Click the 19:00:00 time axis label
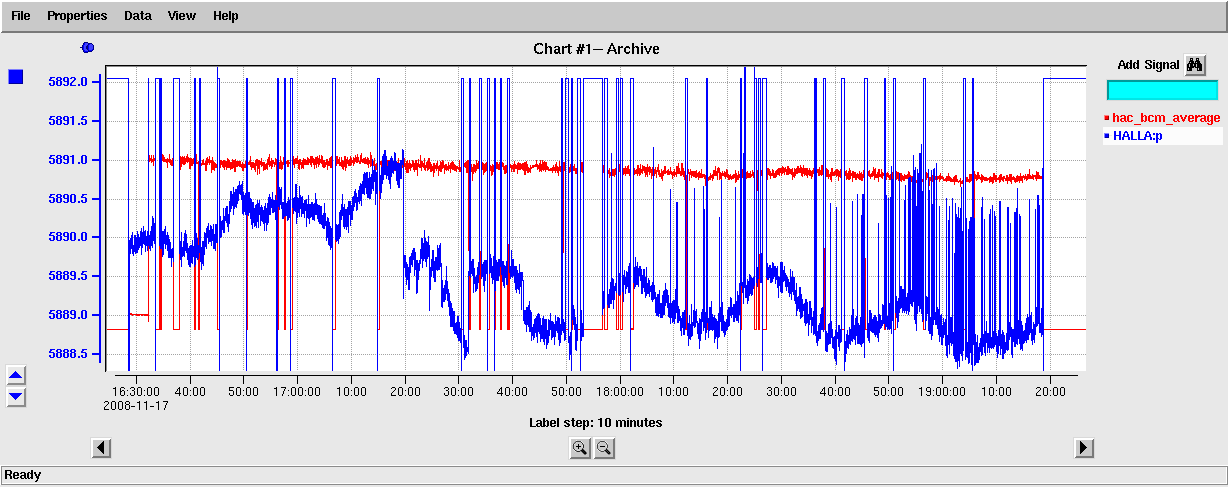Viewport: 1228px width, 487px height. (941, 392)
